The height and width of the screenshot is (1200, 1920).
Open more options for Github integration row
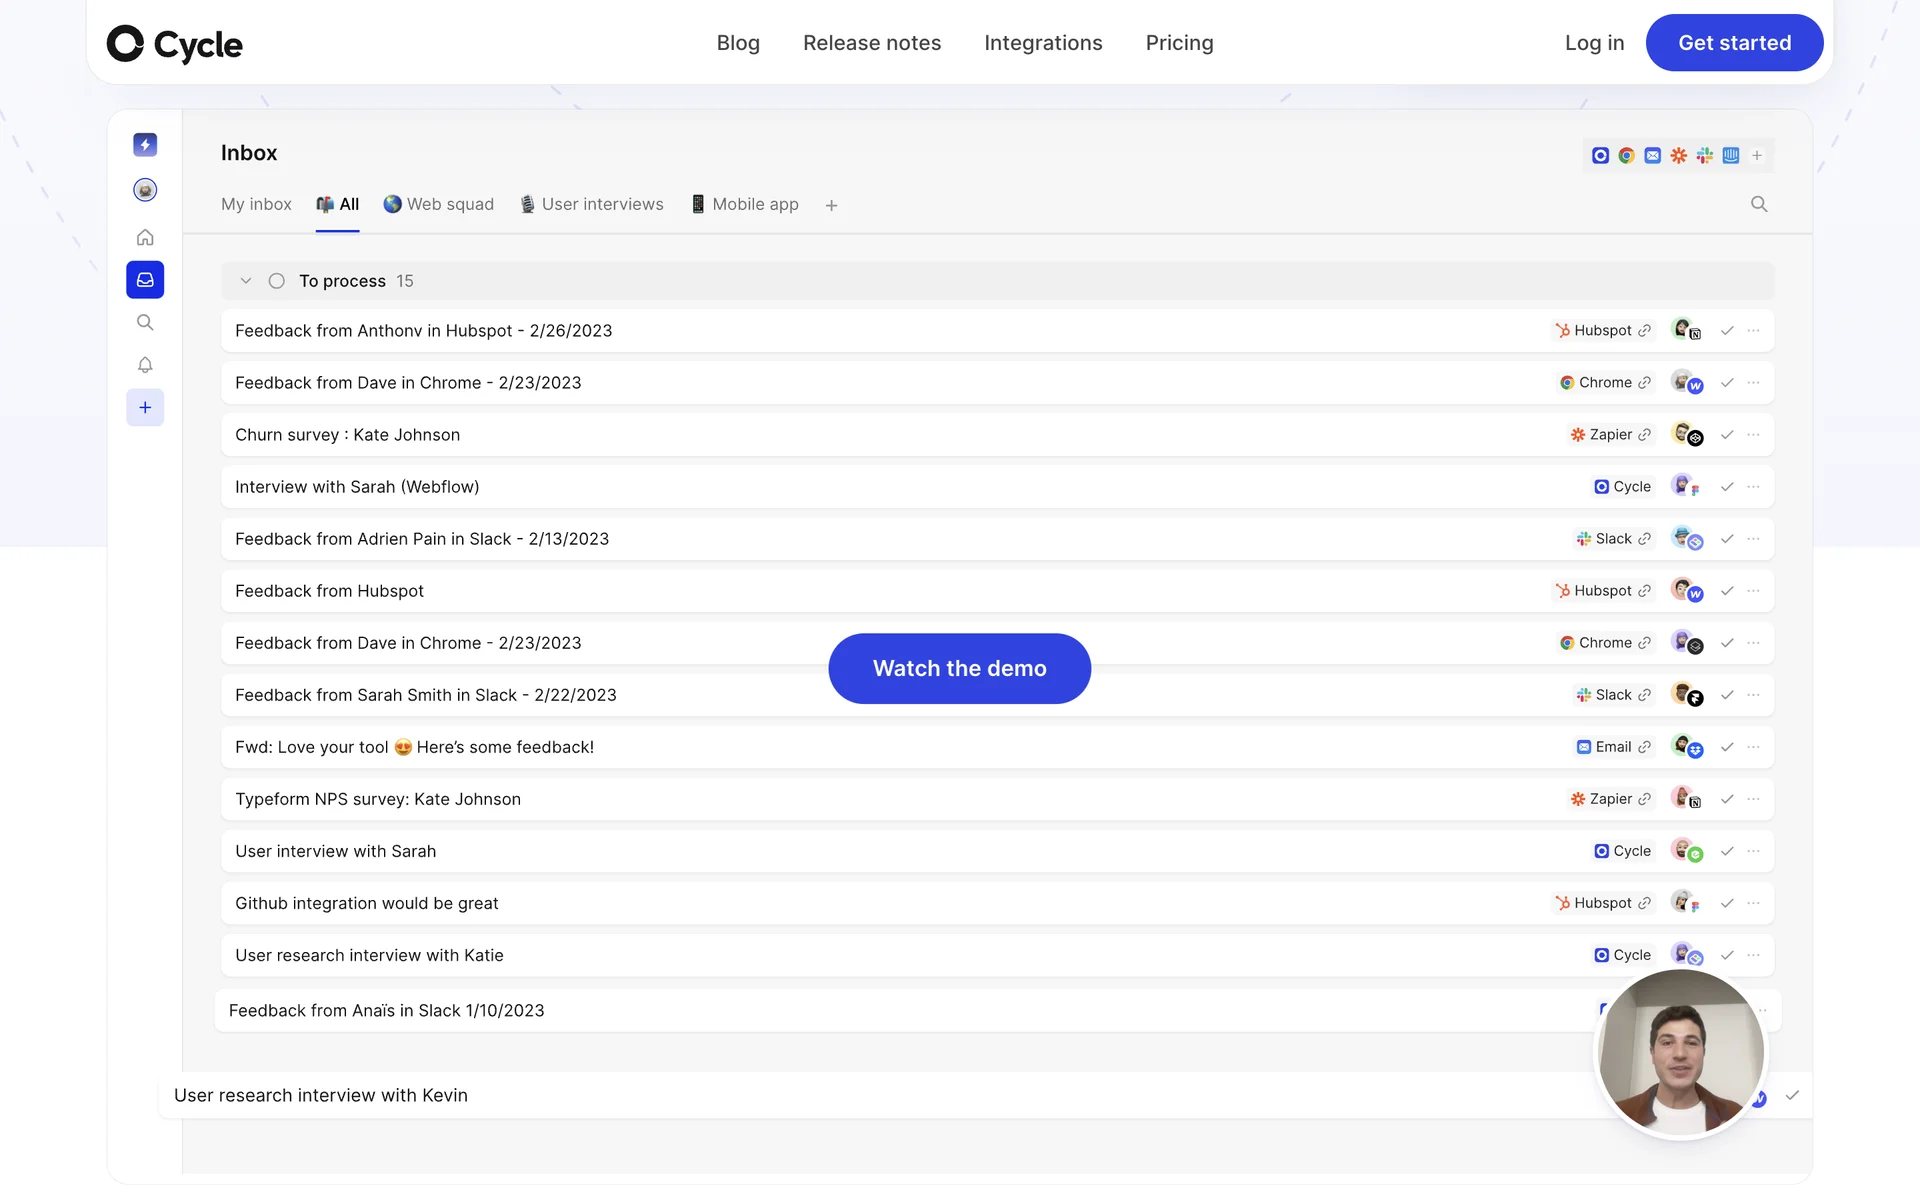point(1754,903)
